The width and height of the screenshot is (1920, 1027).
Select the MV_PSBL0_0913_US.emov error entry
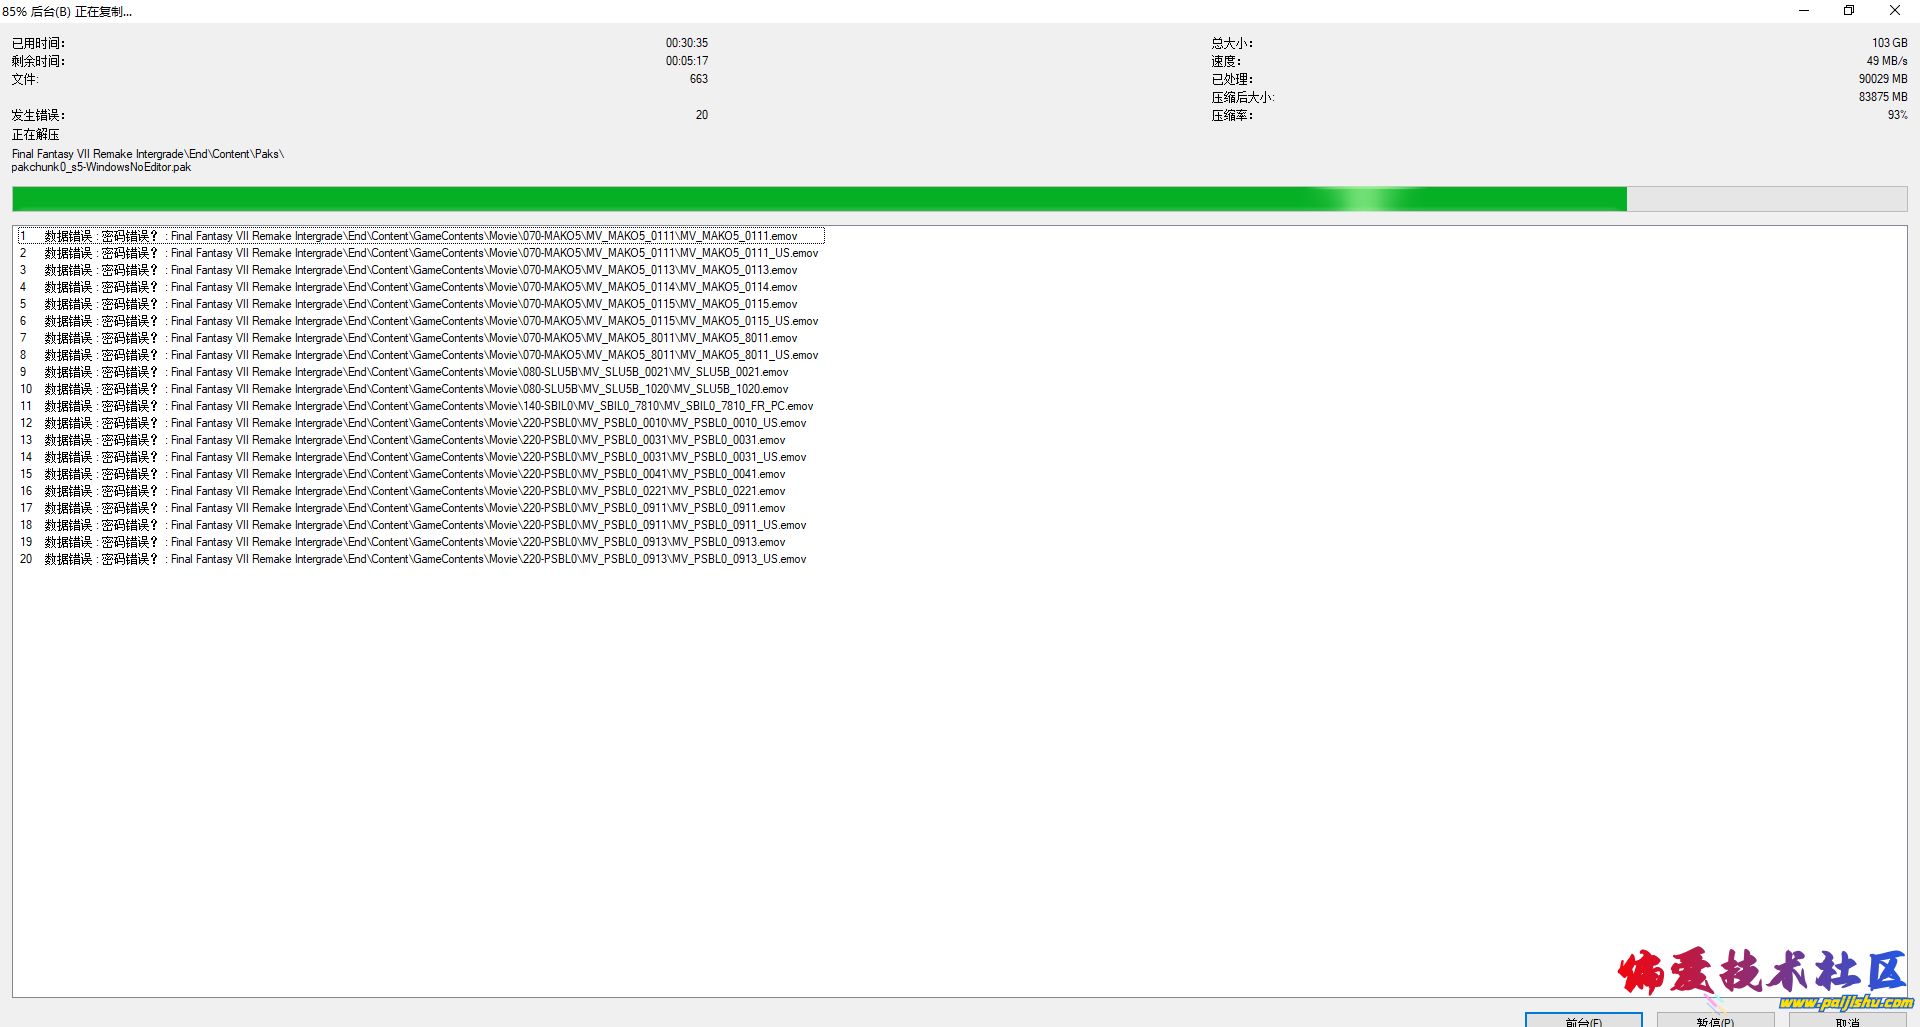[420, 559]
